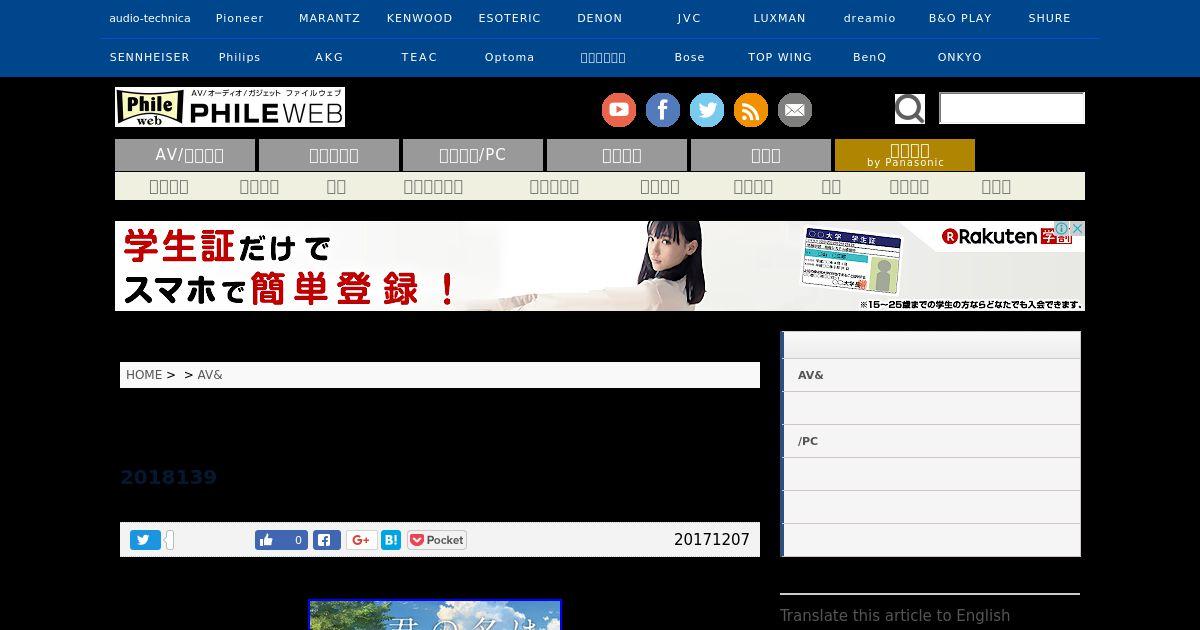Open the TOP WING brand link

780,57
